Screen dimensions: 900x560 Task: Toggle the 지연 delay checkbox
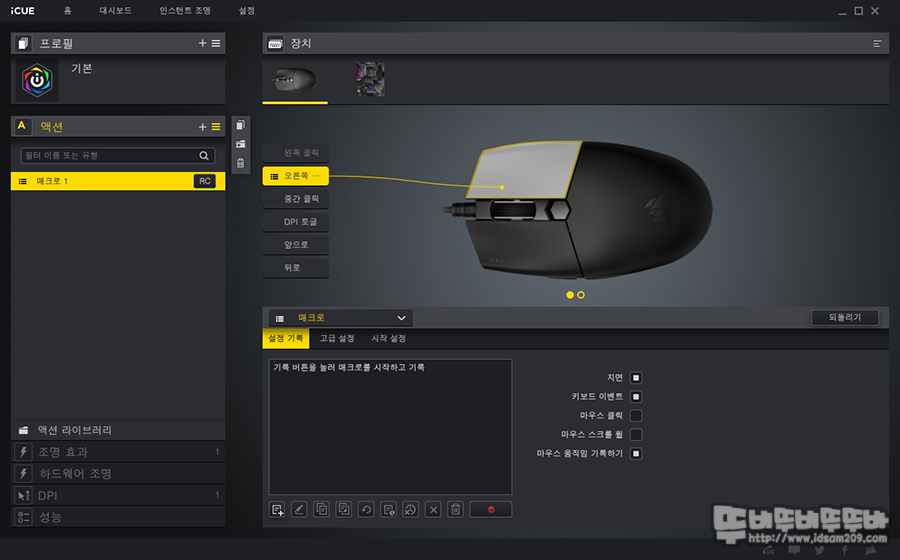click(x=636, y=378)
